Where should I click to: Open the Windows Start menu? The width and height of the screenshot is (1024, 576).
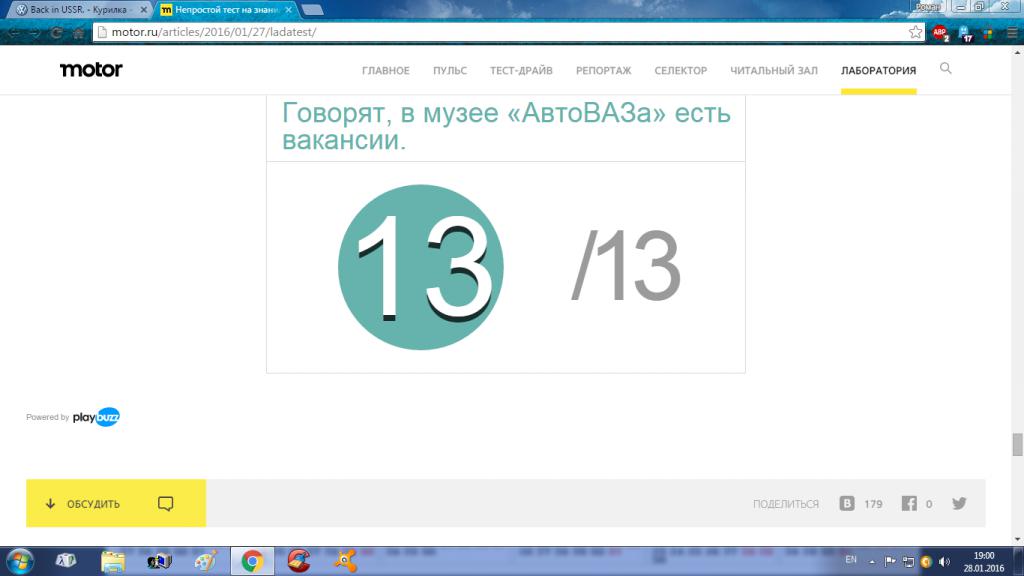click(x=20, y=561)
